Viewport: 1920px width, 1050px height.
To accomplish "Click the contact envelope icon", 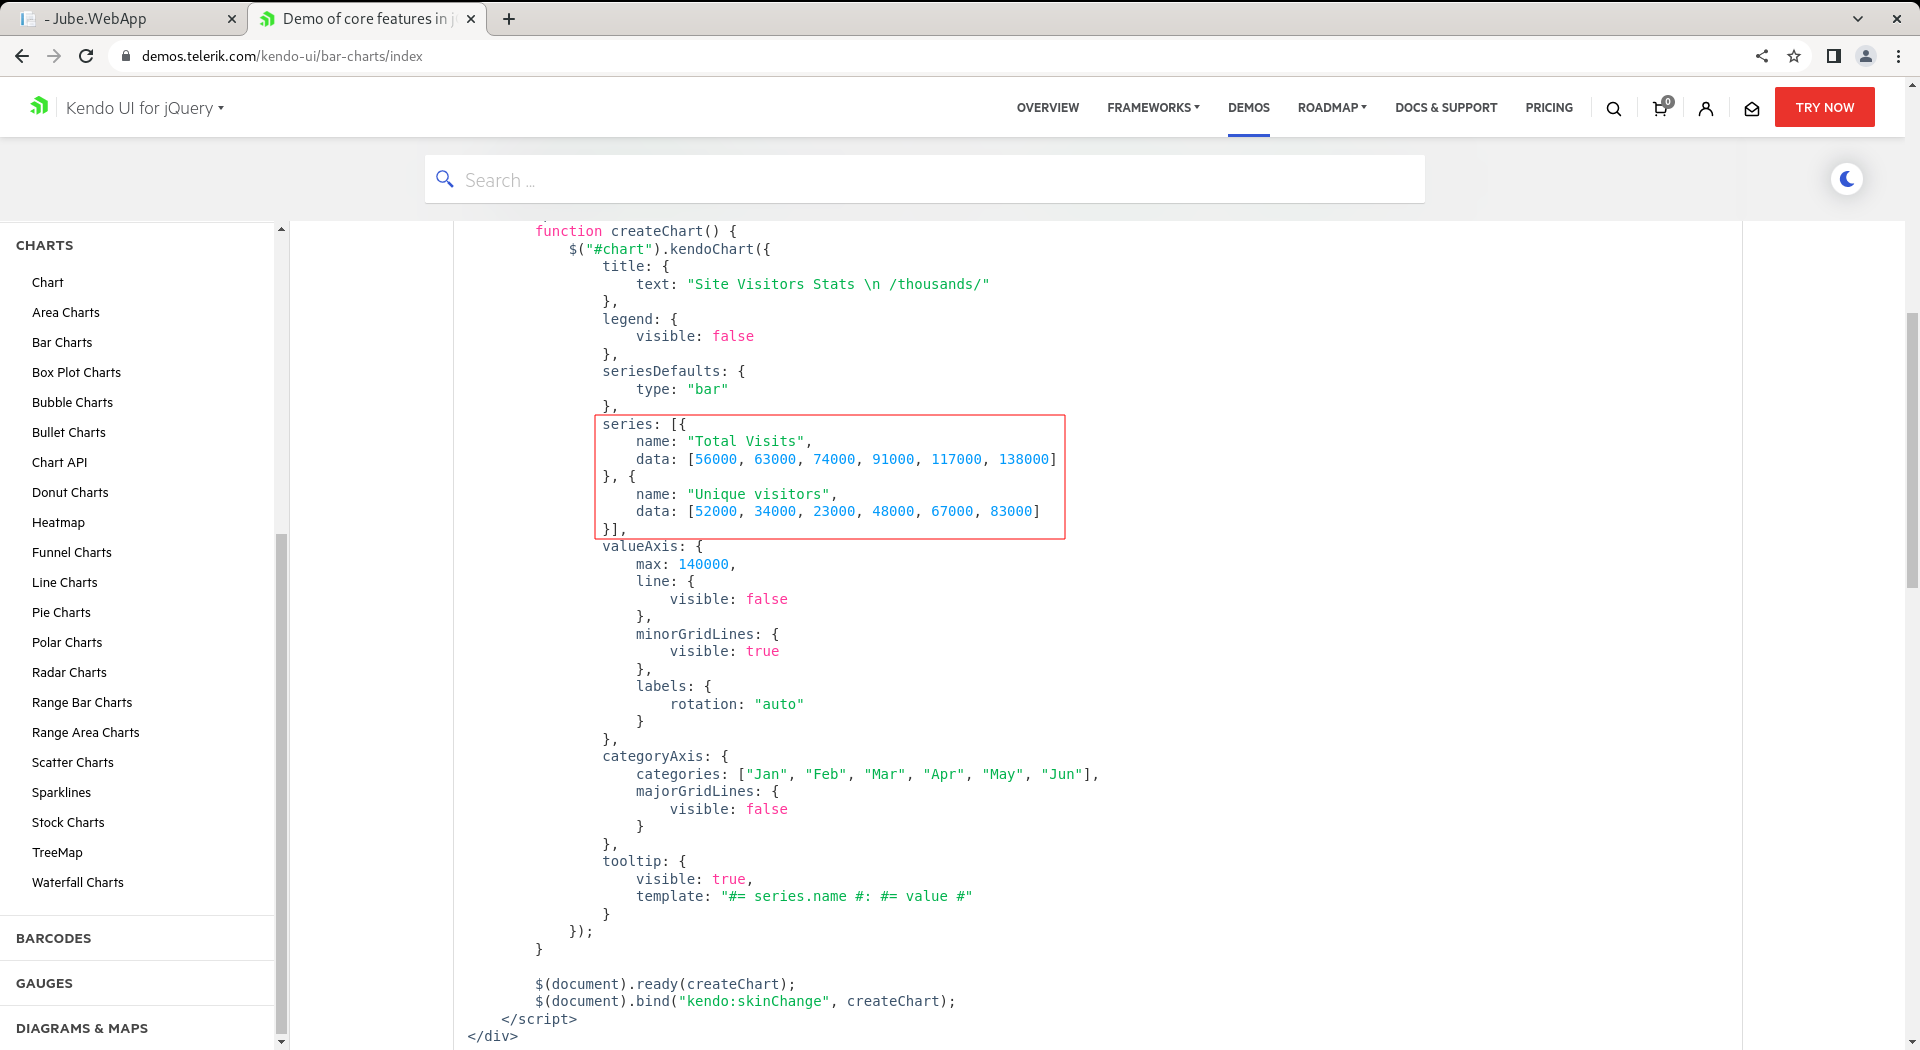I will pyautogui.click(x=1752, y=108).
